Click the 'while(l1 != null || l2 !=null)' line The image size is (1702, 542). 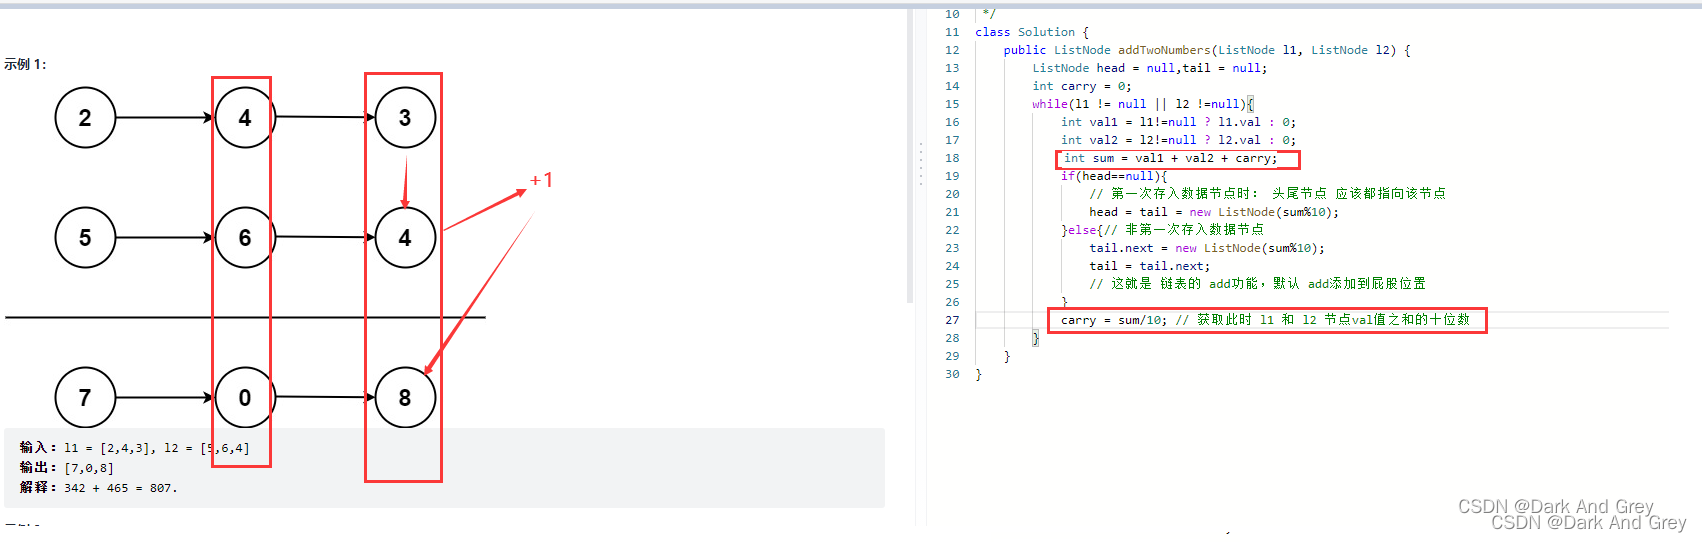tap(1143, 104)
